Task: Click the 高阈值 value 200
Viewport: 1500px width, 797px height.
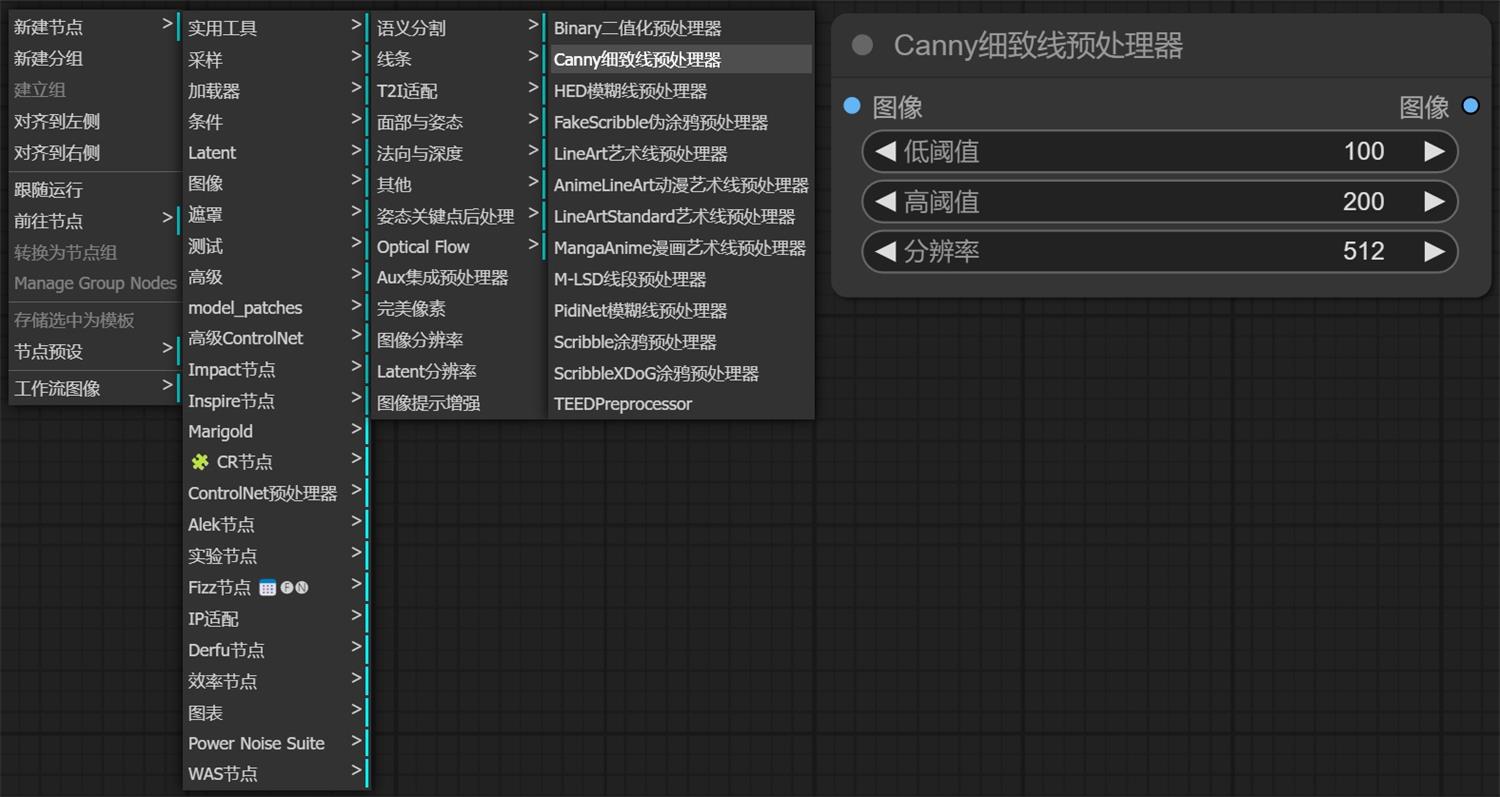Action: (x=1364, y=202)
